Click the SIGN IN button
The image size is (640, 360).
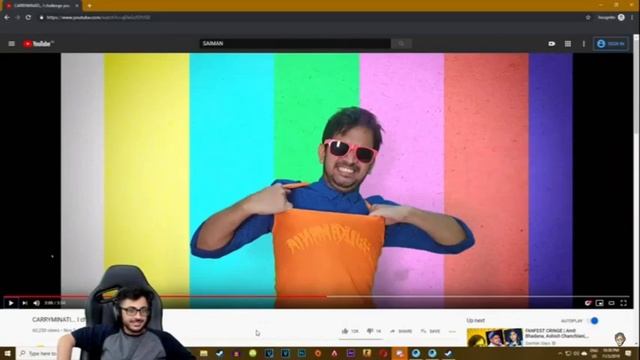[611, 44]
